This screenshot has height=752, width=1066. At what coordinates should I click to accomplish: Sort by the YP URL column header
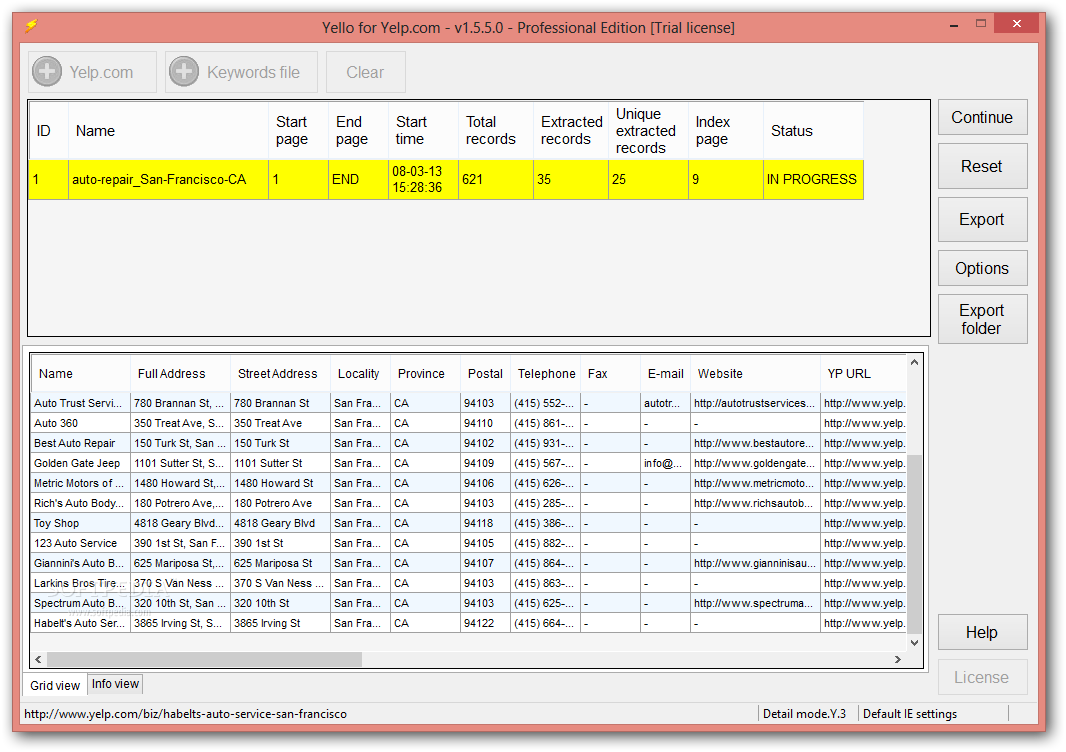pos(863,374)
